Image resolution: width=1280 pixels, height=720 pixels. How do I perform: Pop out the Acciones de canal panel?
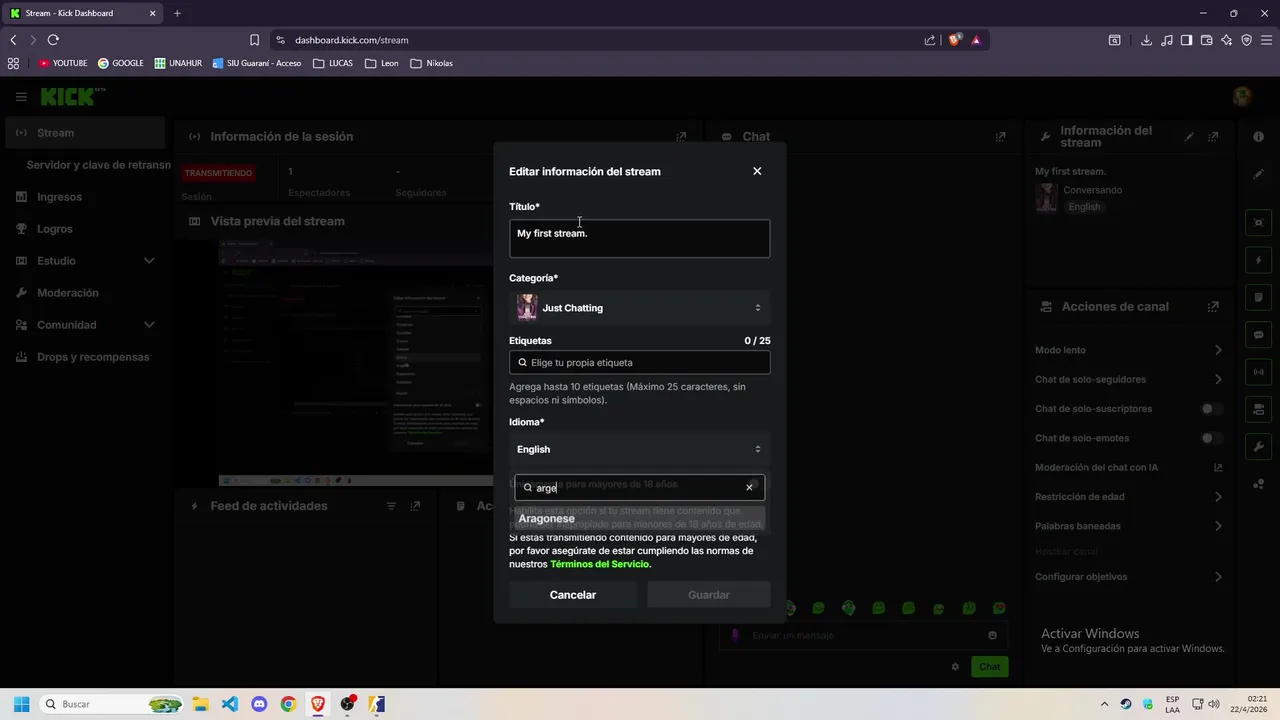(1213, 307)
